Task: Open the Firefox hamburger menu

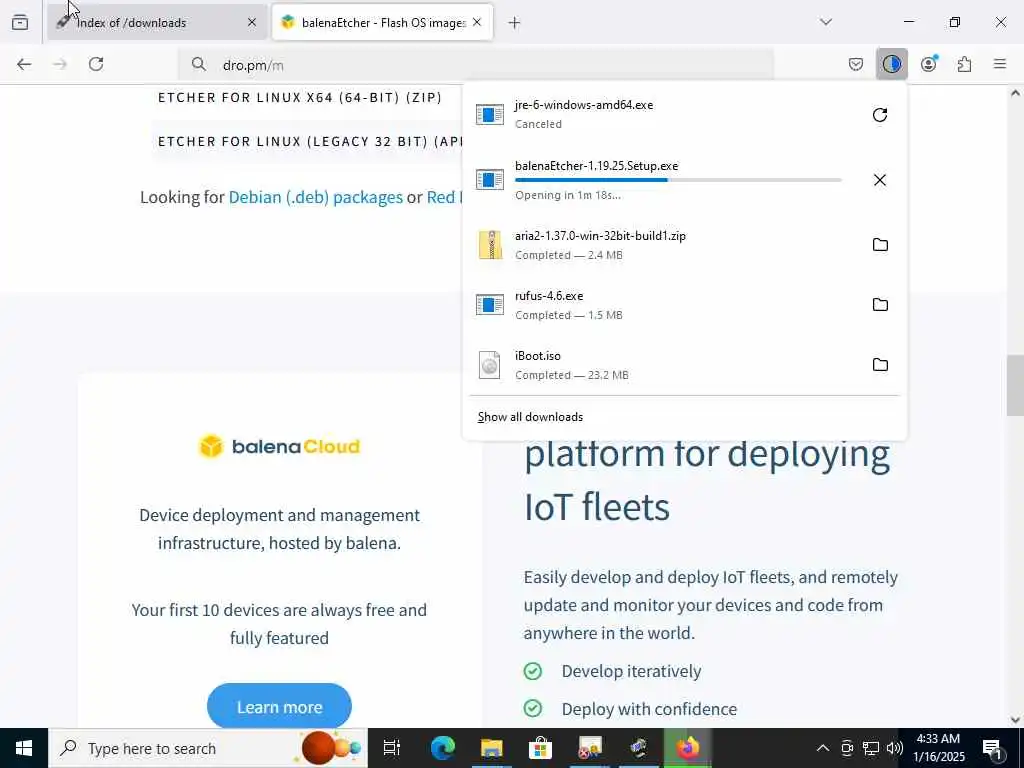Action: click(x=1000, y=64)
